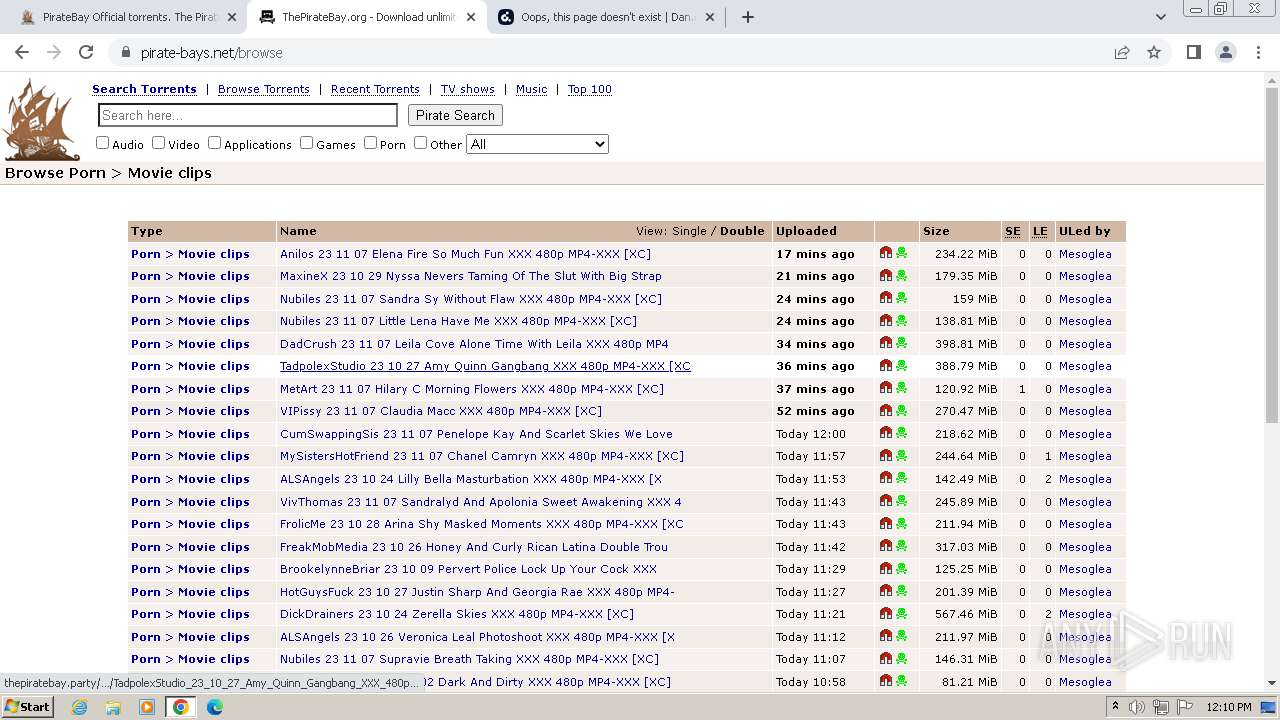
Task: Click magnet icon in the 234.22 MiB row
Action: pos(886,253)
